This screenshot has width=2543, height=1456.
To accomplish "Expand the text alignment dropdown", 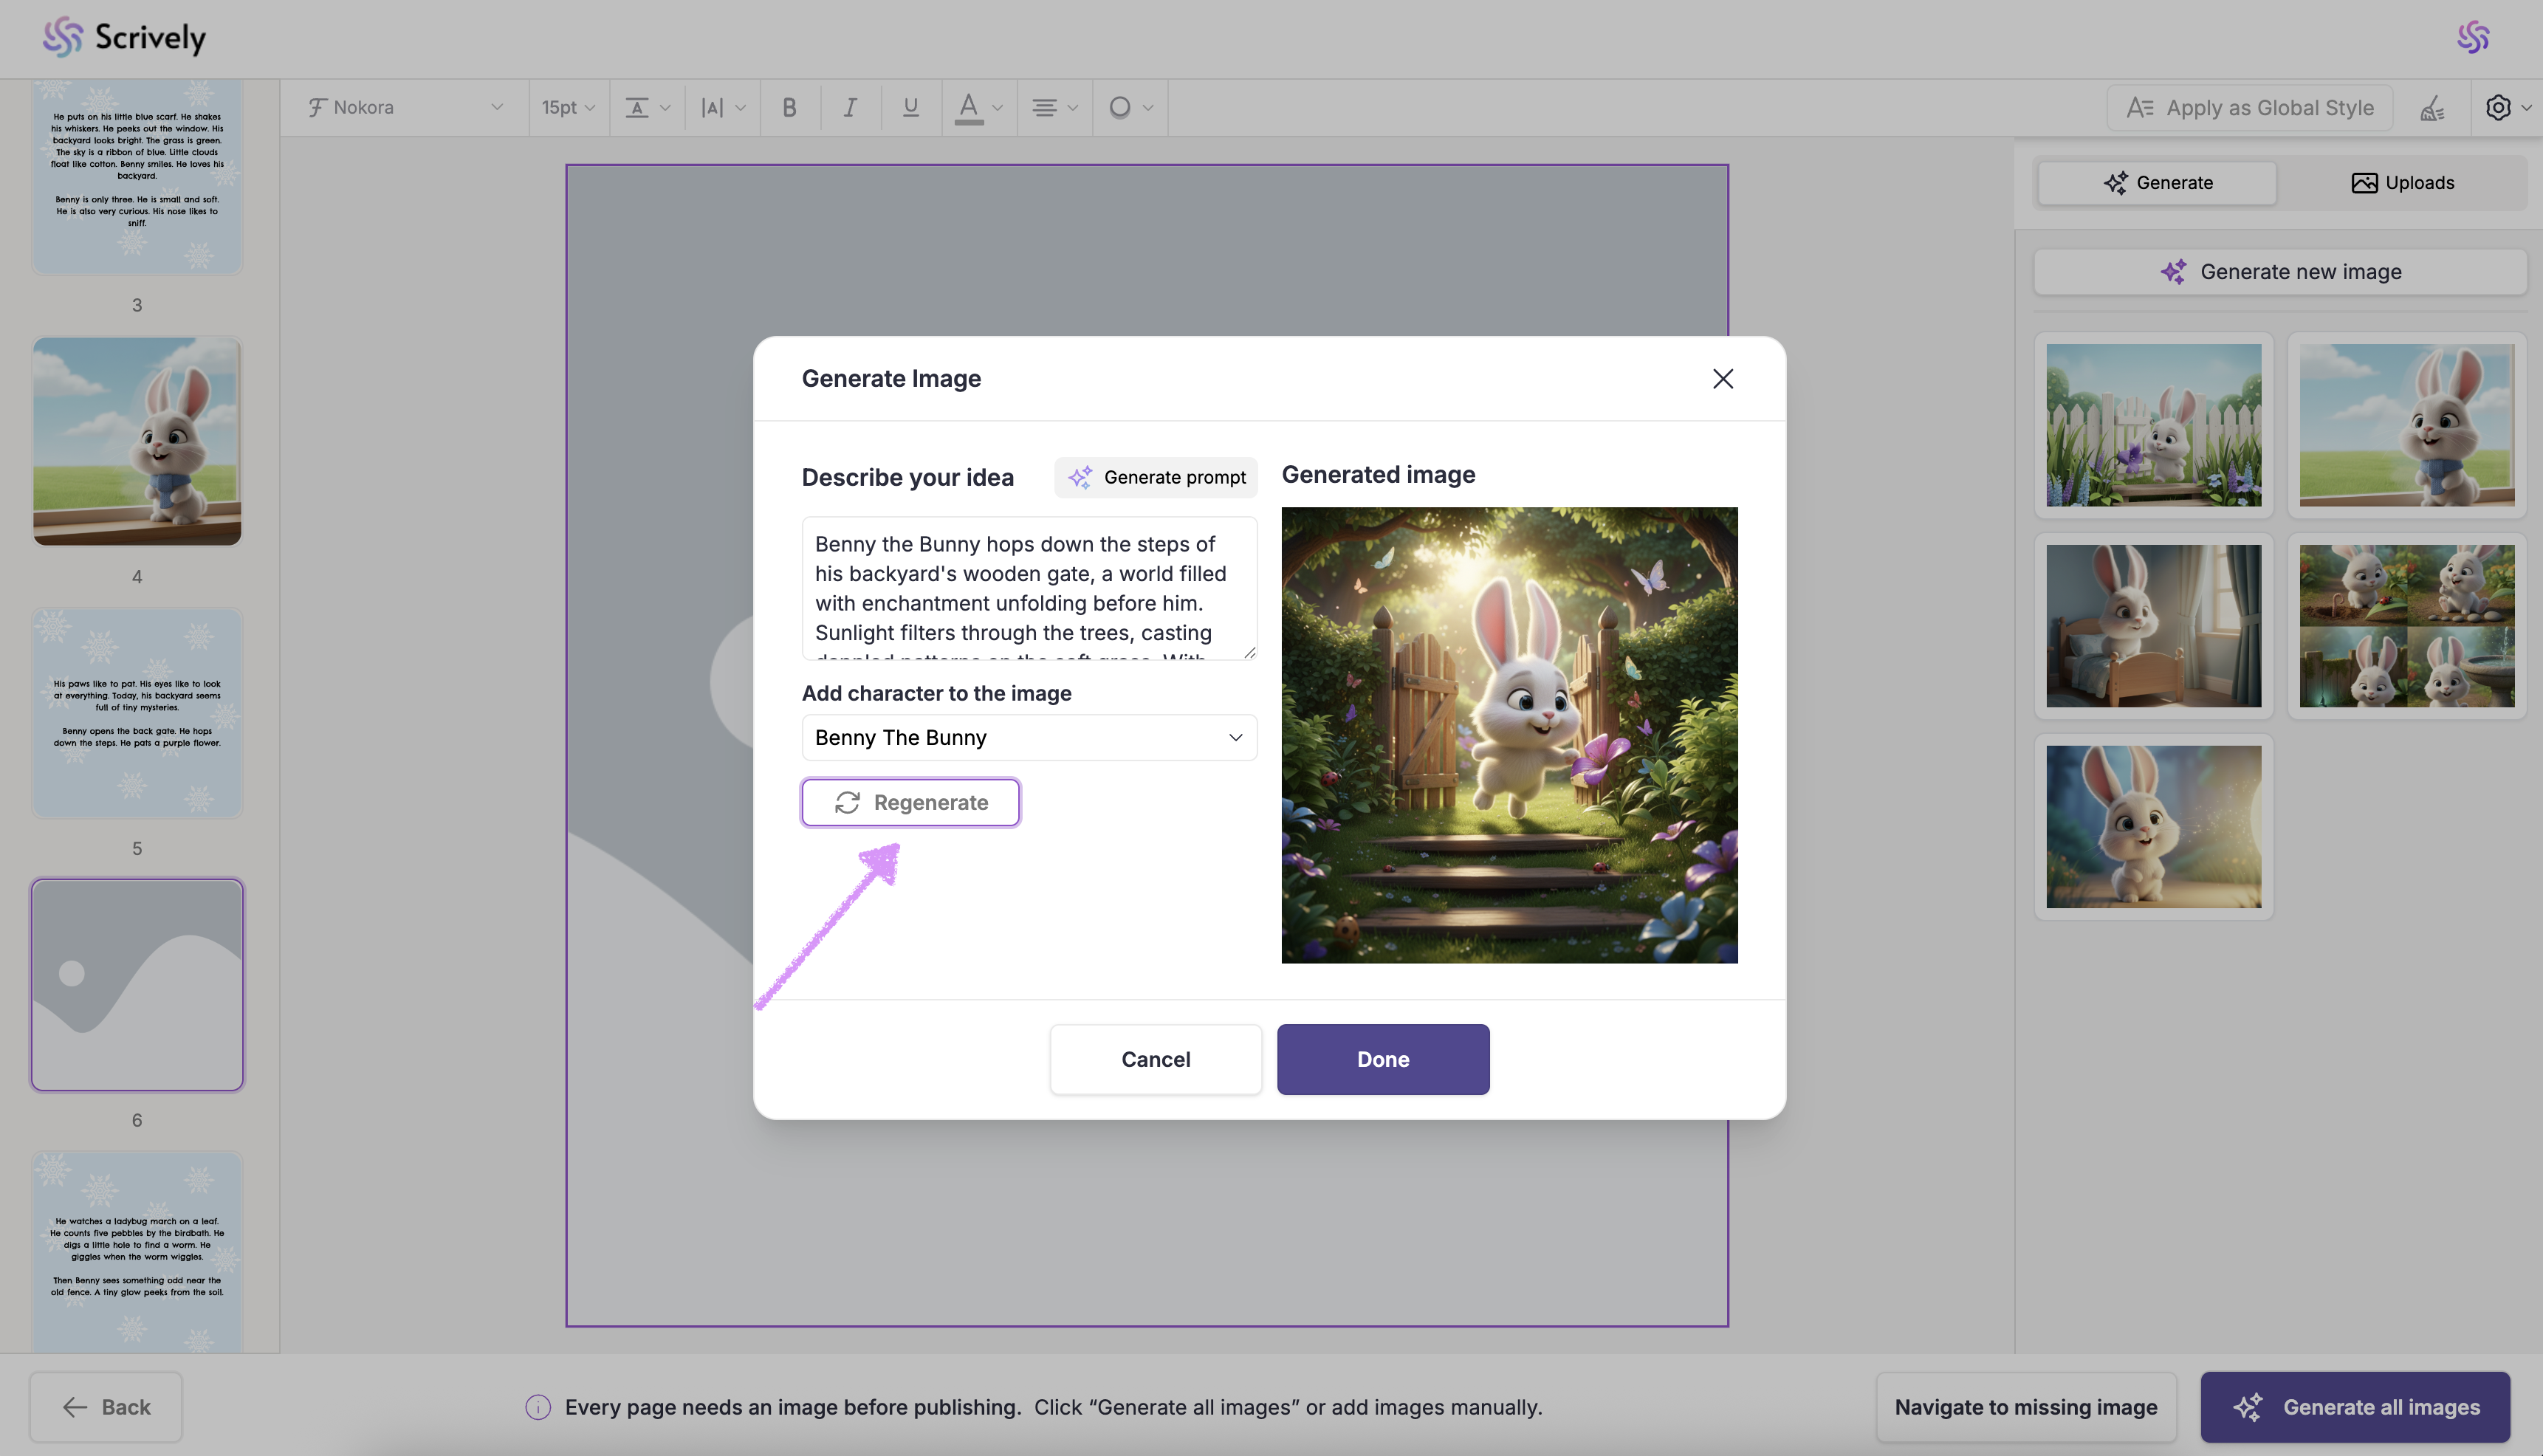I will [x=1054, y=107].
